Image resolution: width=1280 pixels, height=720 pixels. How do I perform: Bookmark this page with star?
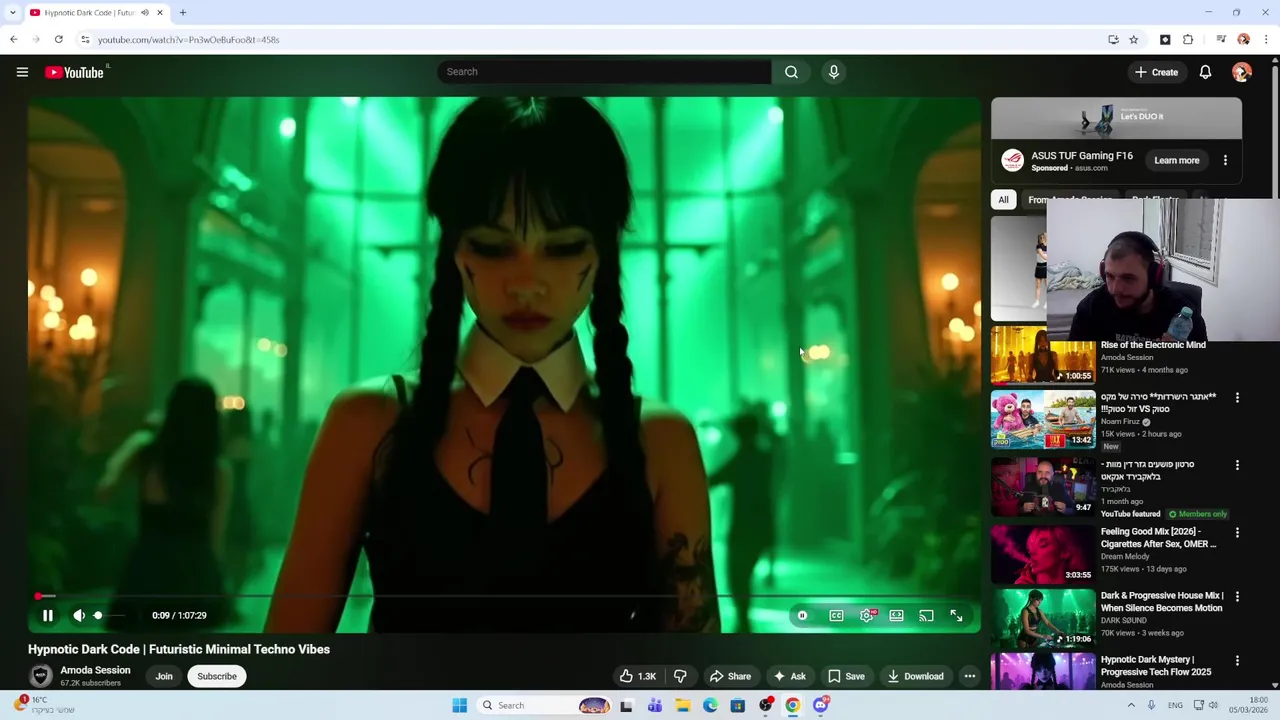point(1133,39)
